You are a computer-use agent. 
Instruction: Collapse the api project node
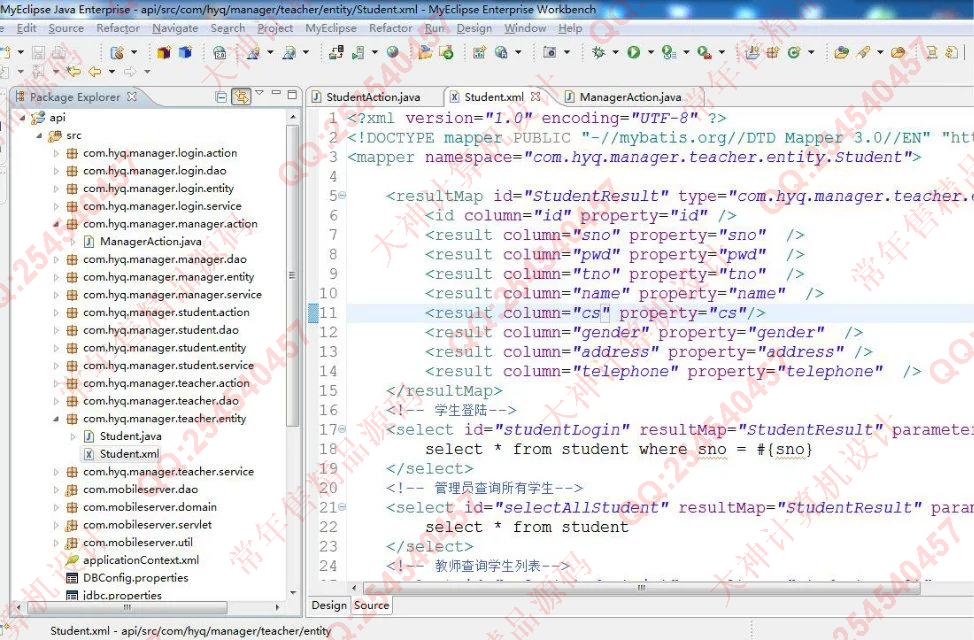[x=23, y=117]
